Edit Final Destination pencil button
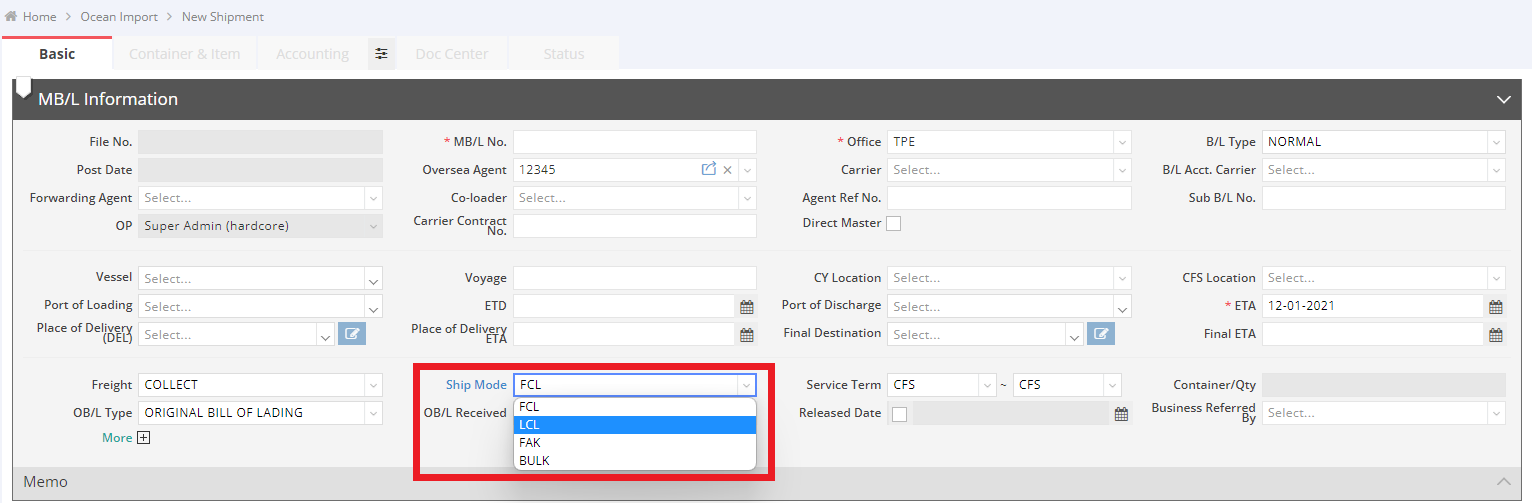This screenshot has width=1532, height=503. point(1100,335)
